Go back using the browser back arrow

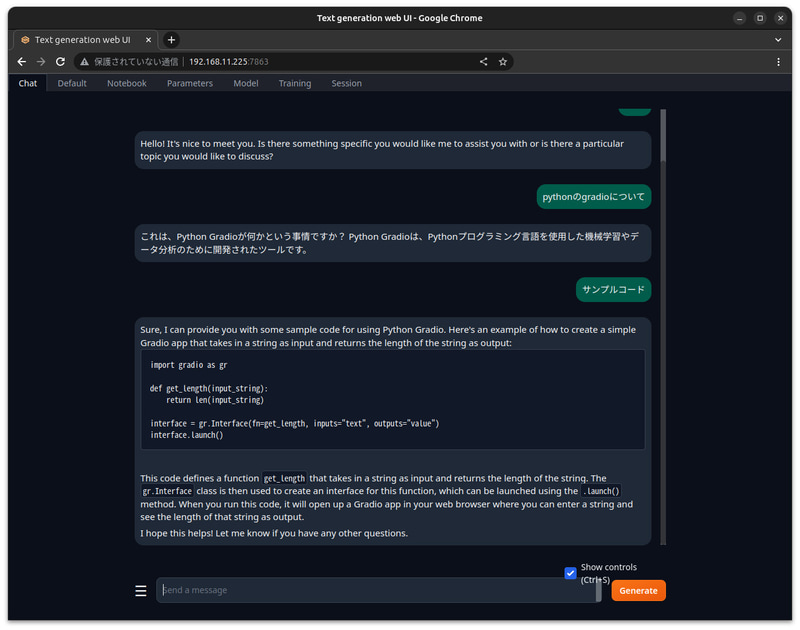[21, 61]
